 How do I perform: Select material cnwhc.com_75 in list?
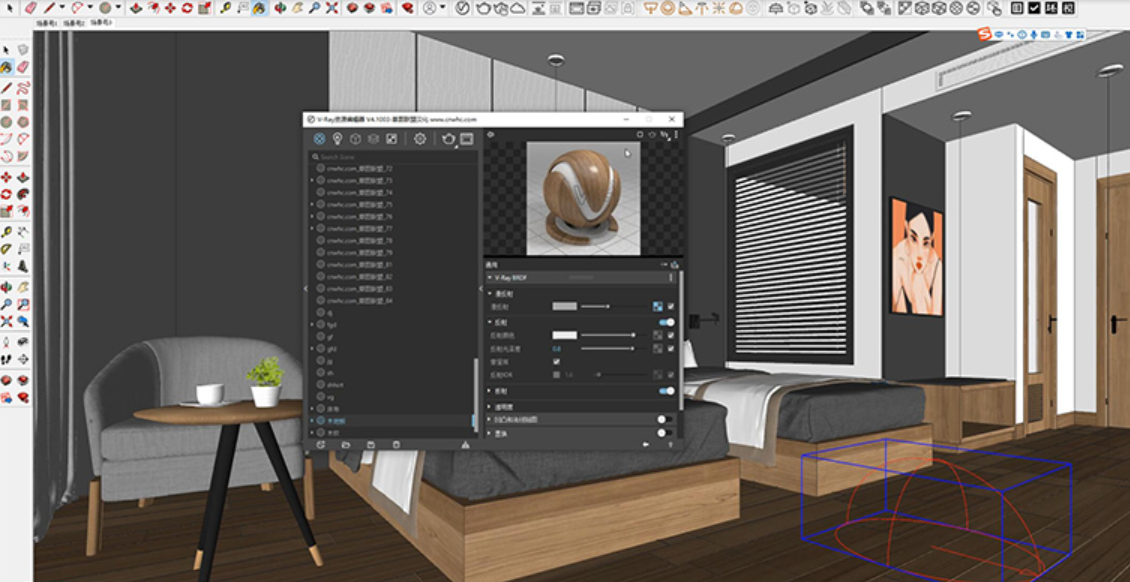click(359, 205)
